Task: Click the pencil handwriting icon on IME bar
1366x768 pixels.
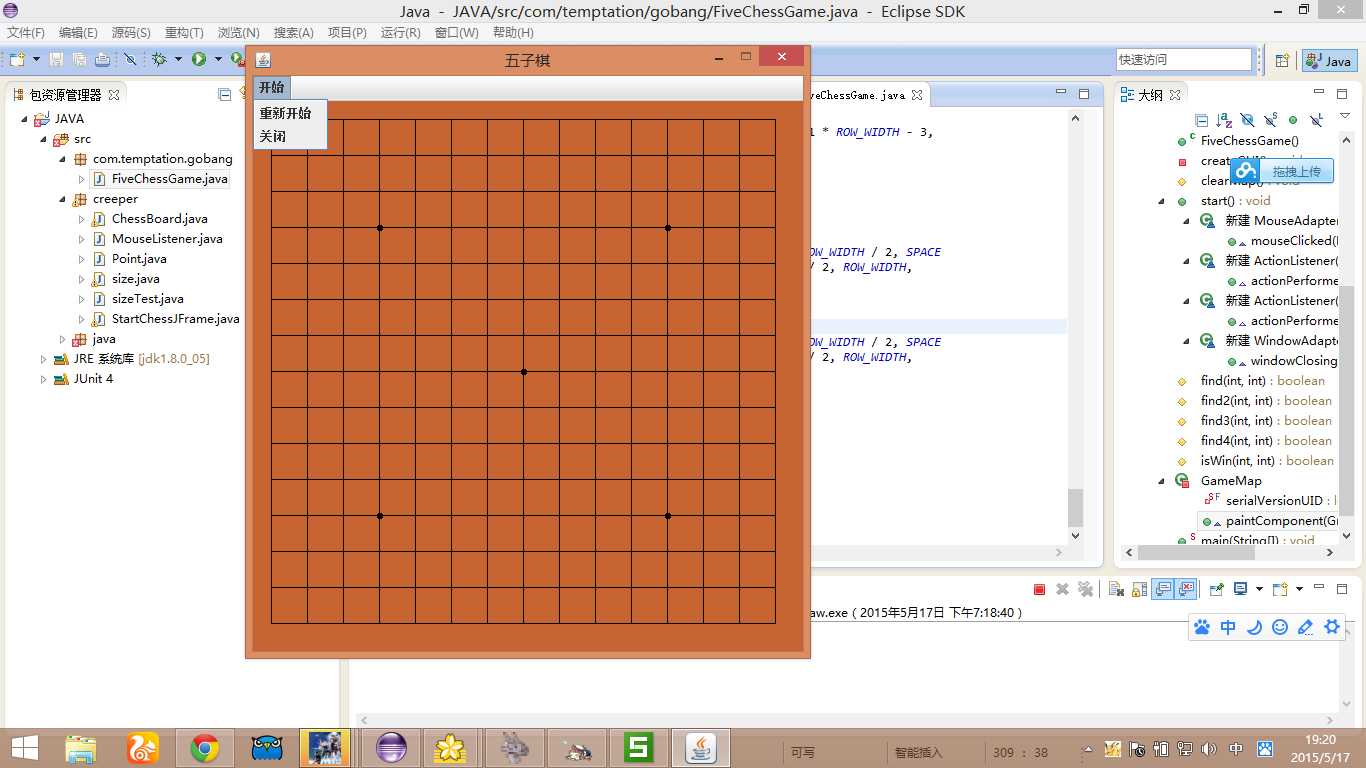Action: point(1305,627)
